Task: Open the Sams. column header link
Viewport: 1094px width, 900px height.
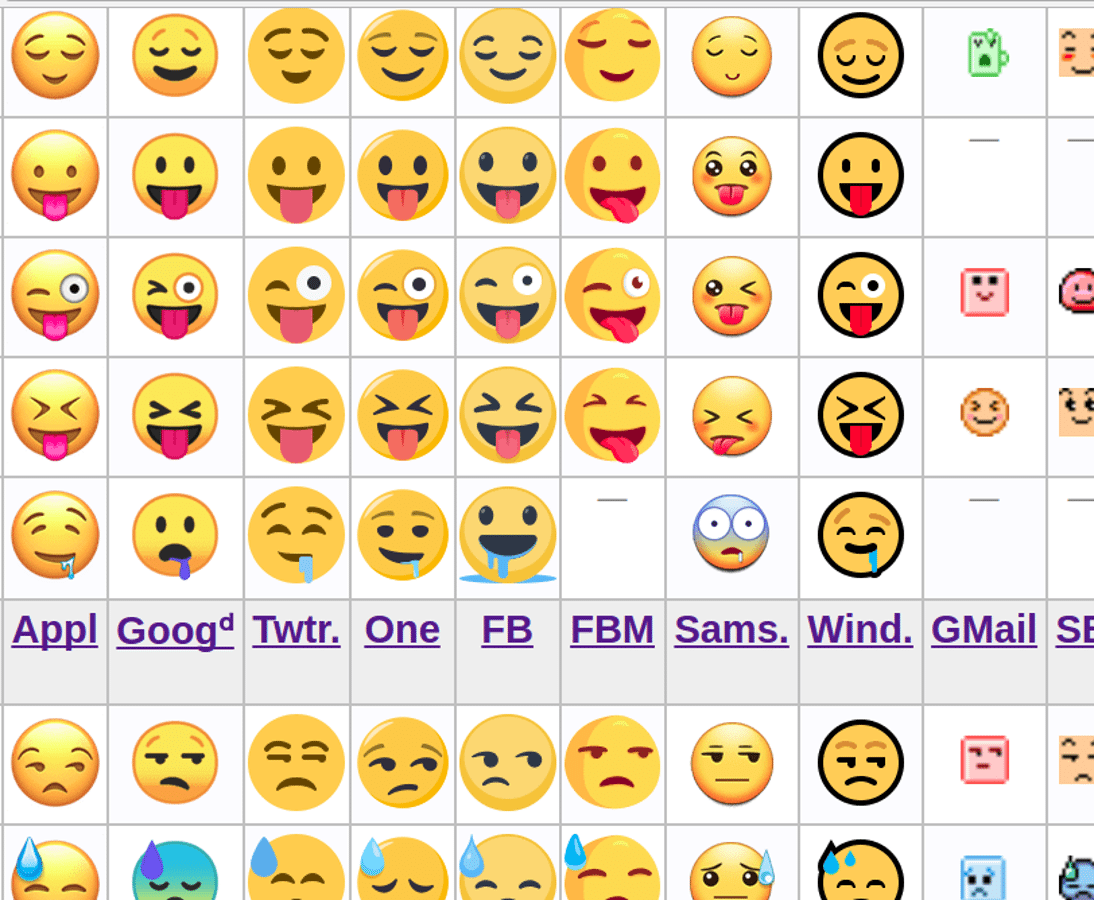Action: point(731,630)
